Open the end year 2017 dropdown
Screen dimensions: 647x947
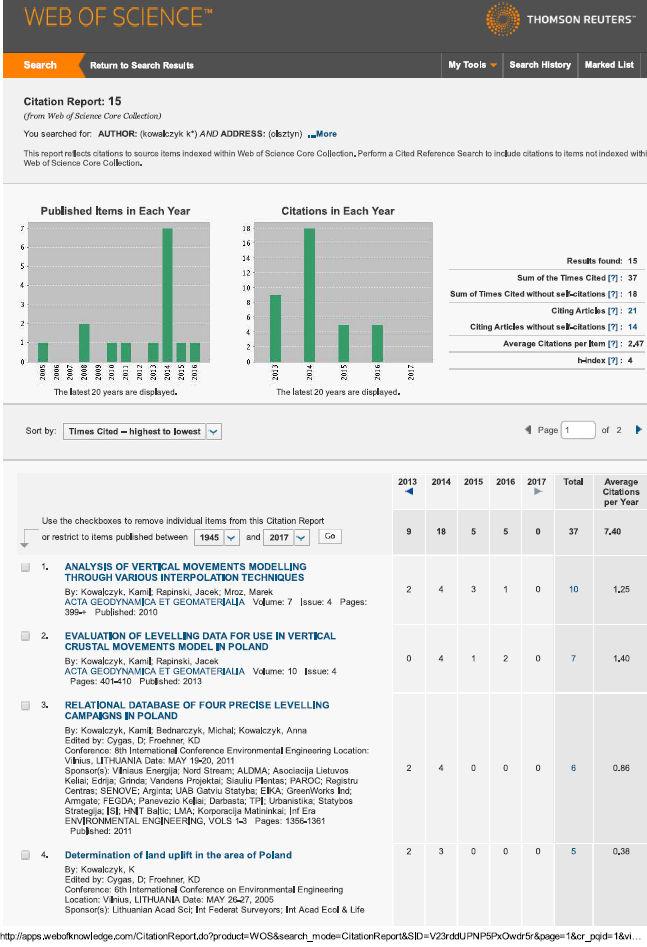click(286, 538)
